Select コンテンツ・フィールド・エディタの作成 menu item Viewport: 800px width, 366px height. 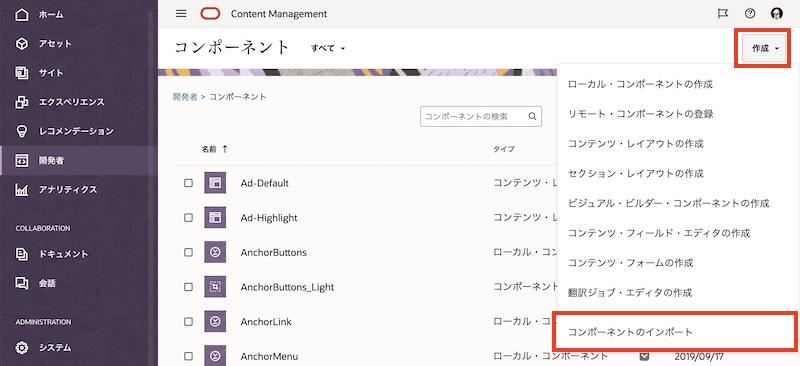tap(659, 233)
